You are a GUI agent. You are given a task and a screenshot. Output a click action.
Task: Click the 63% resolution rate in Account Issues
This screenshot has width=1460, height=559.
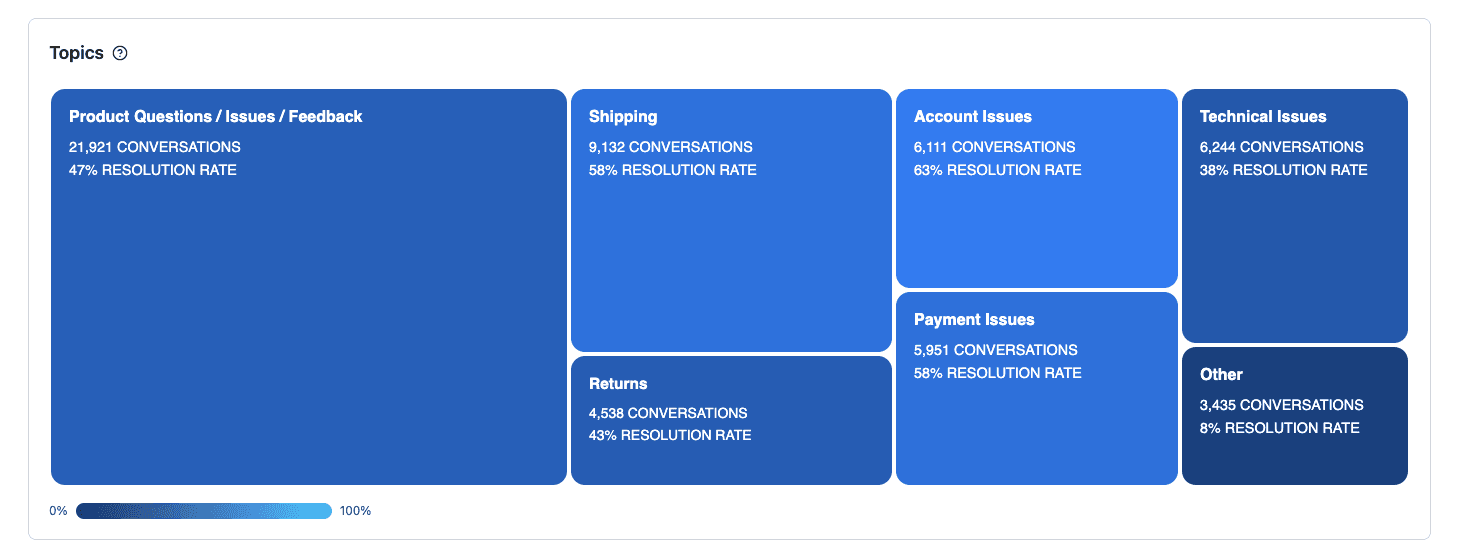pyautogui.click(x=997, y=170)
